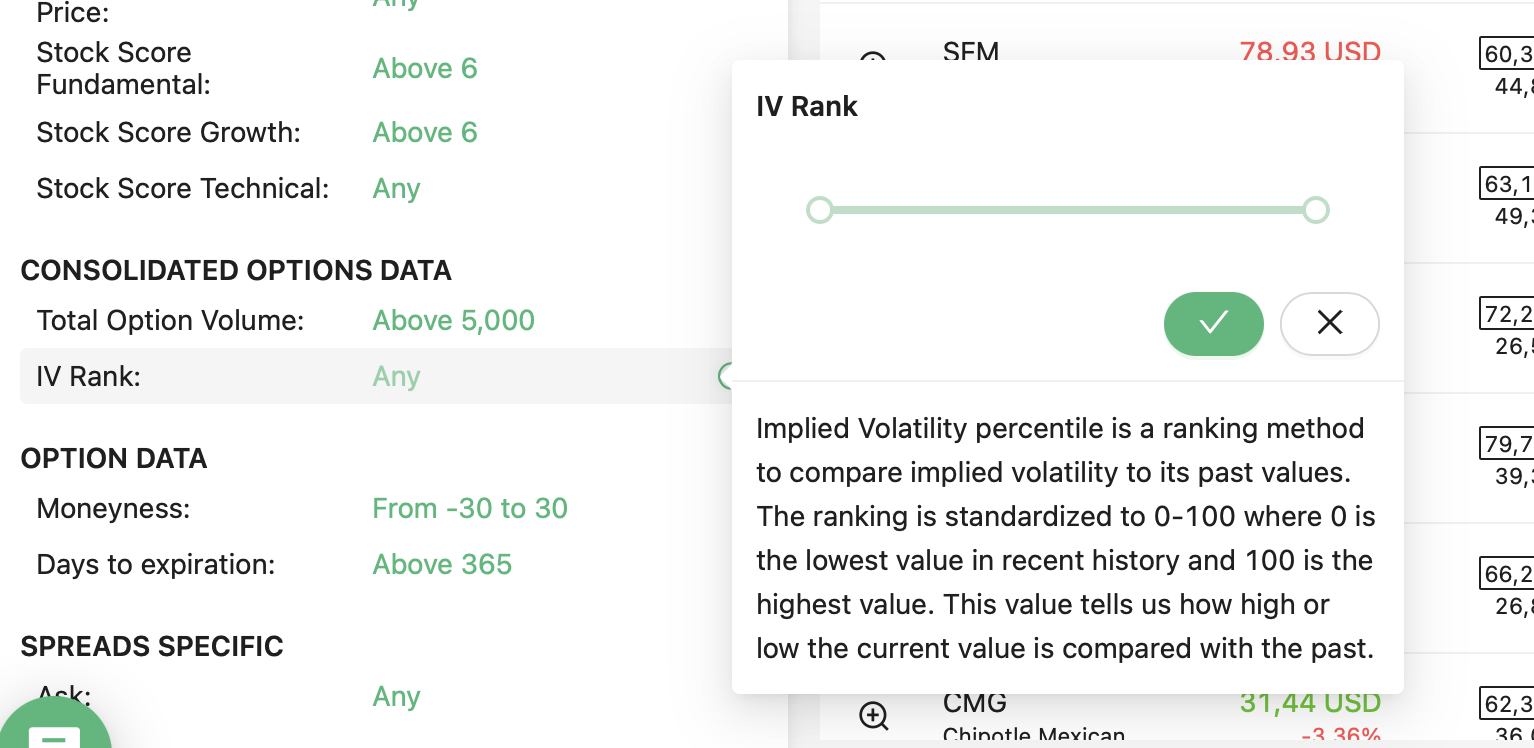The image size is (1534, 748).
Task: Click the middle of the IV Rank slider track
Action: pyautogui.click(x=1067, y=210)
